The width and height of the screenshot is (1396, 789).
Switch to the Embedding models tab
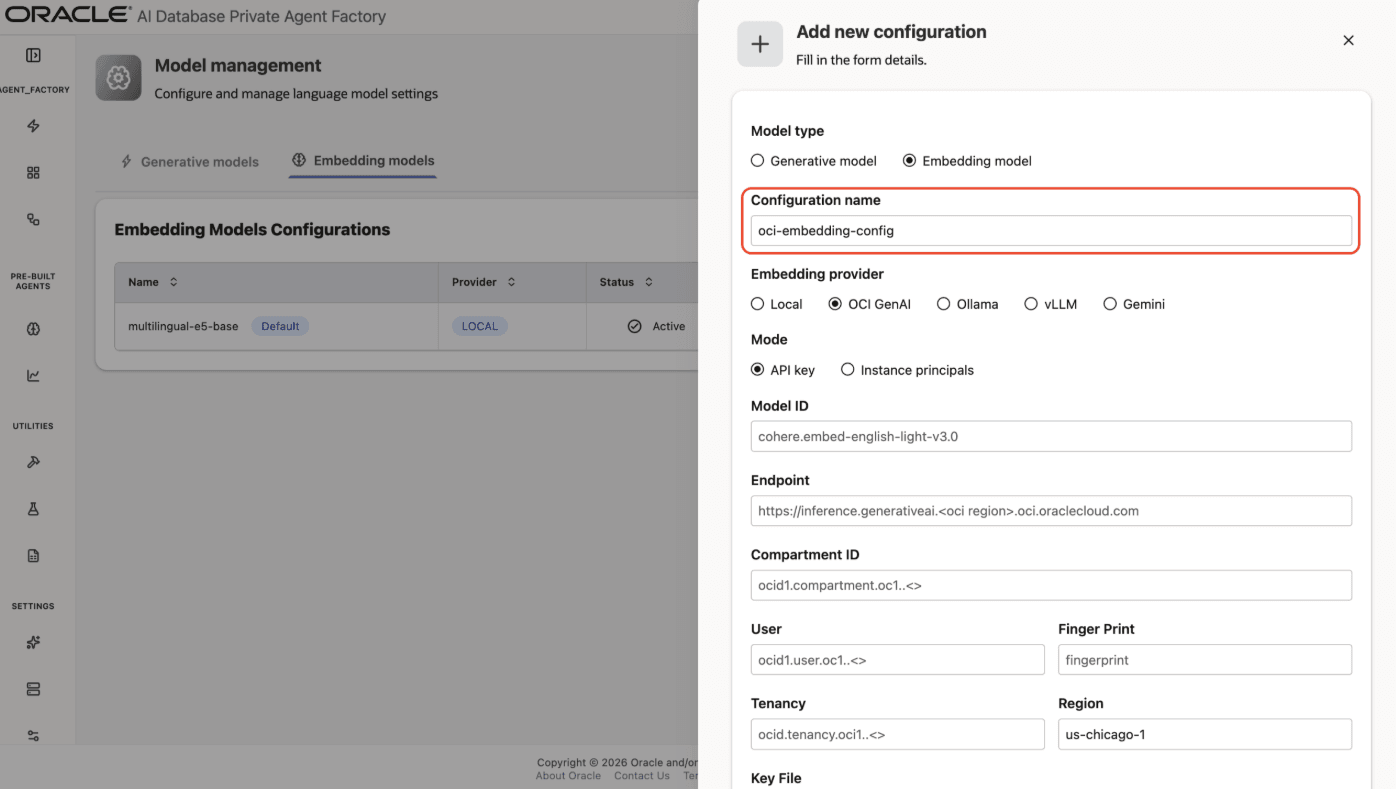point(363,160)
